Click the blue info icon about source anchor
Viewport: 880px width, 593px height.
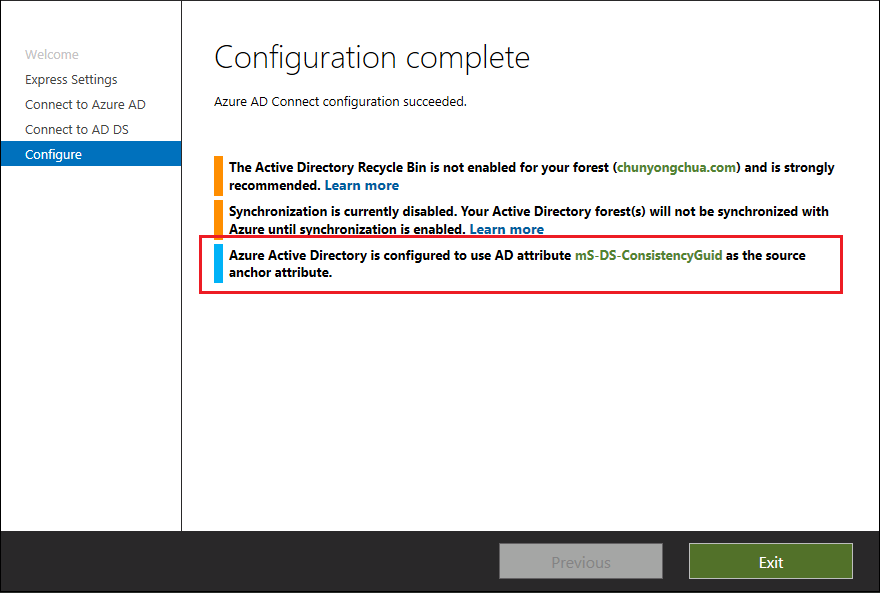217,263
